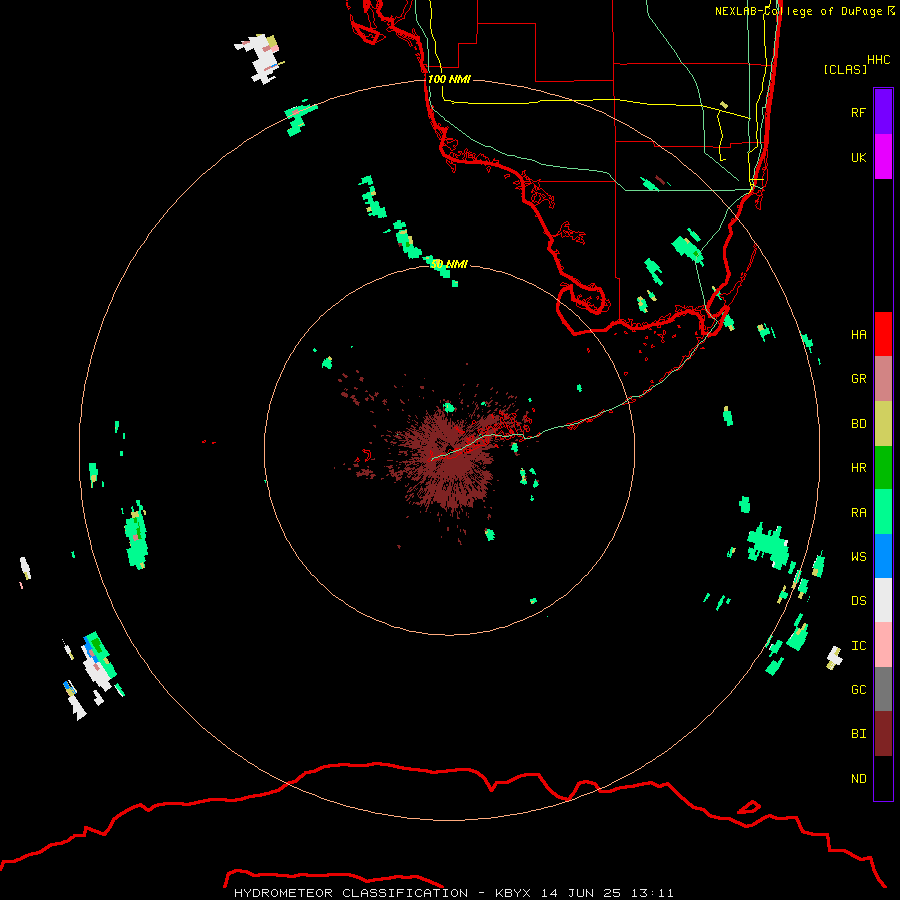Click the BI legend label
Image resolution: width=900 pixels, height=900 pixels.
tap(858, 734)
